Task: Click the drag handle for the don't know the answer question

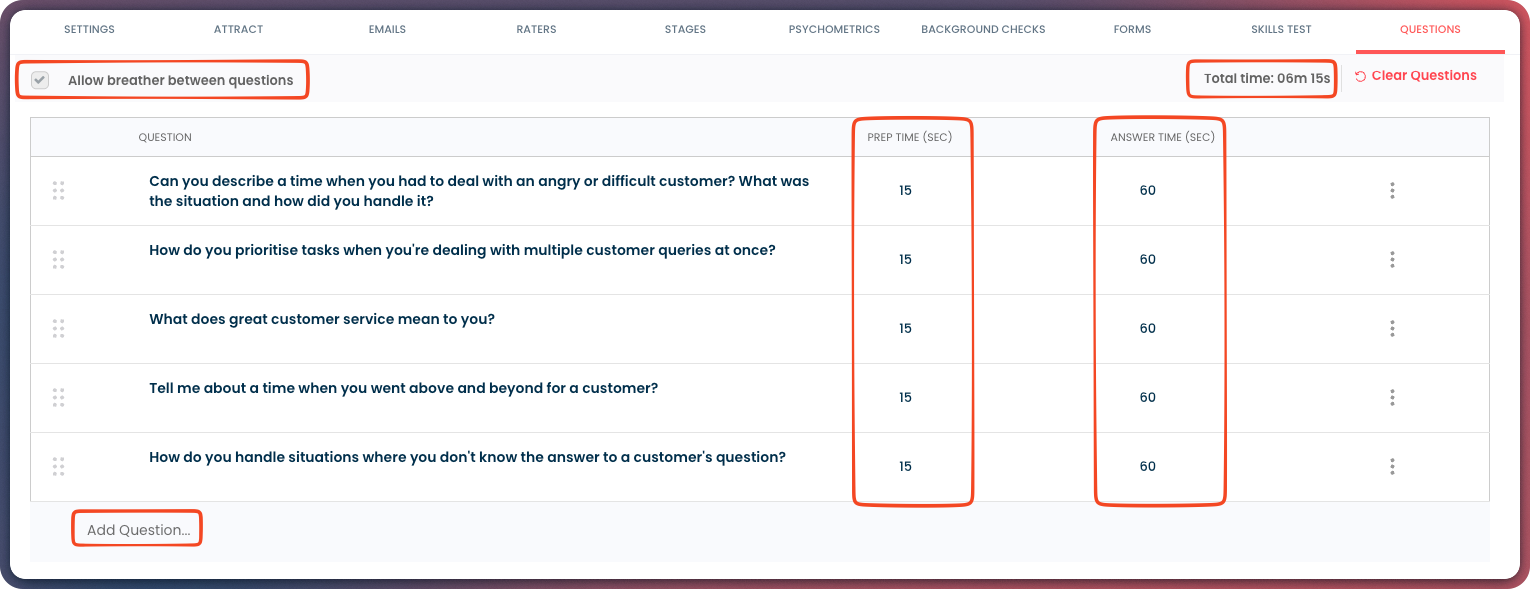Action: [58, 466]
